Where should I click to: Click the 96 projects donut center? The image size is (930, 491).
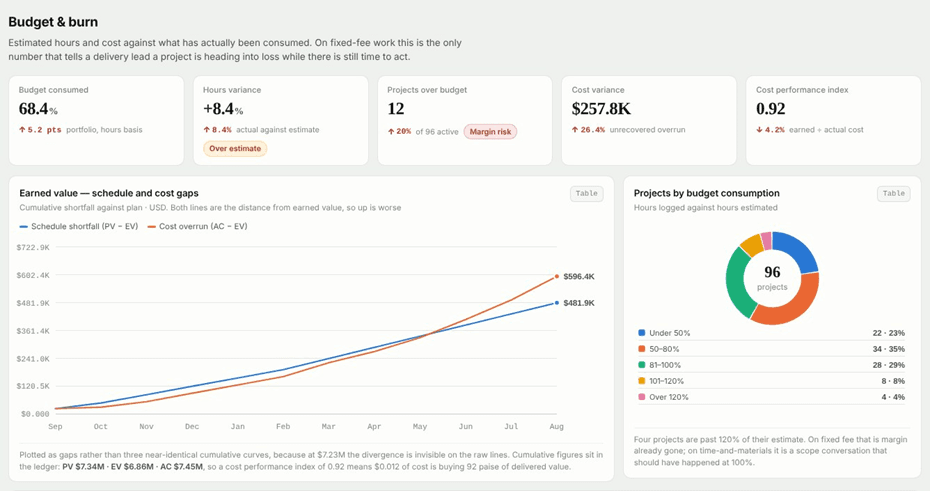point(772,278)
